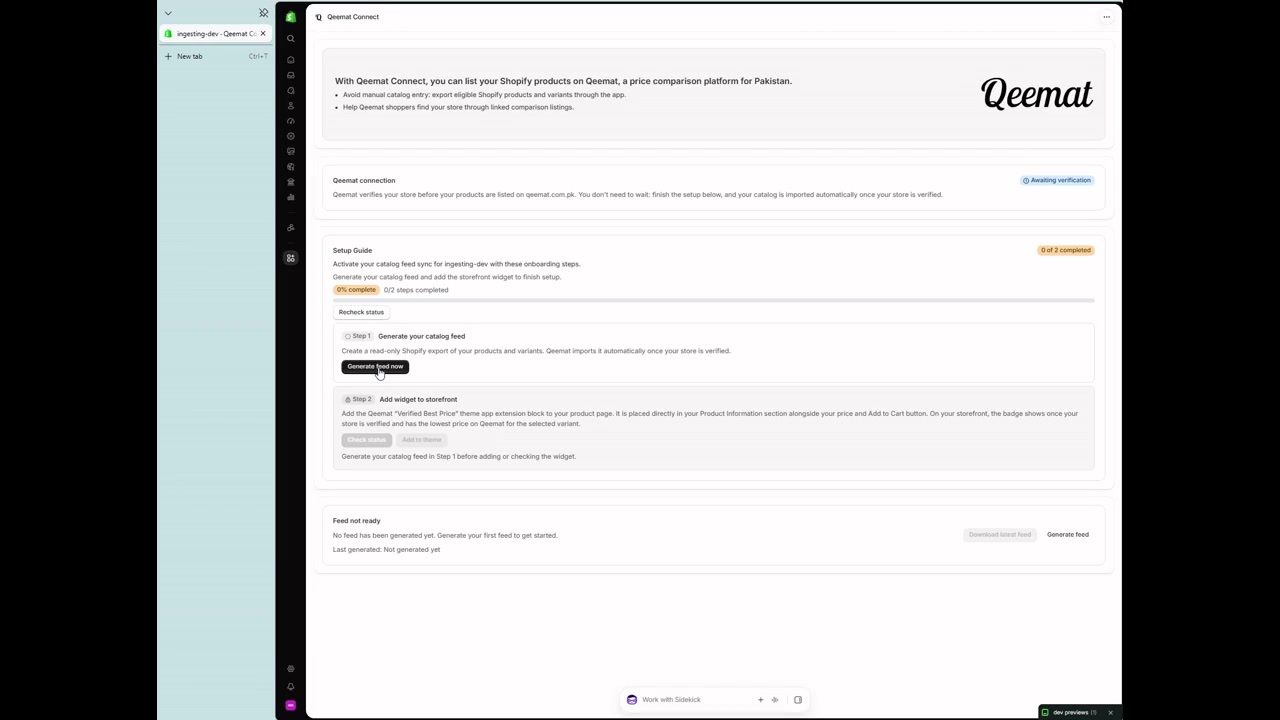The width and height of the screenshot is (1280, 720).
Task: Open the Marketing icon in the sidebar
Action: click(x=291, y=121)
